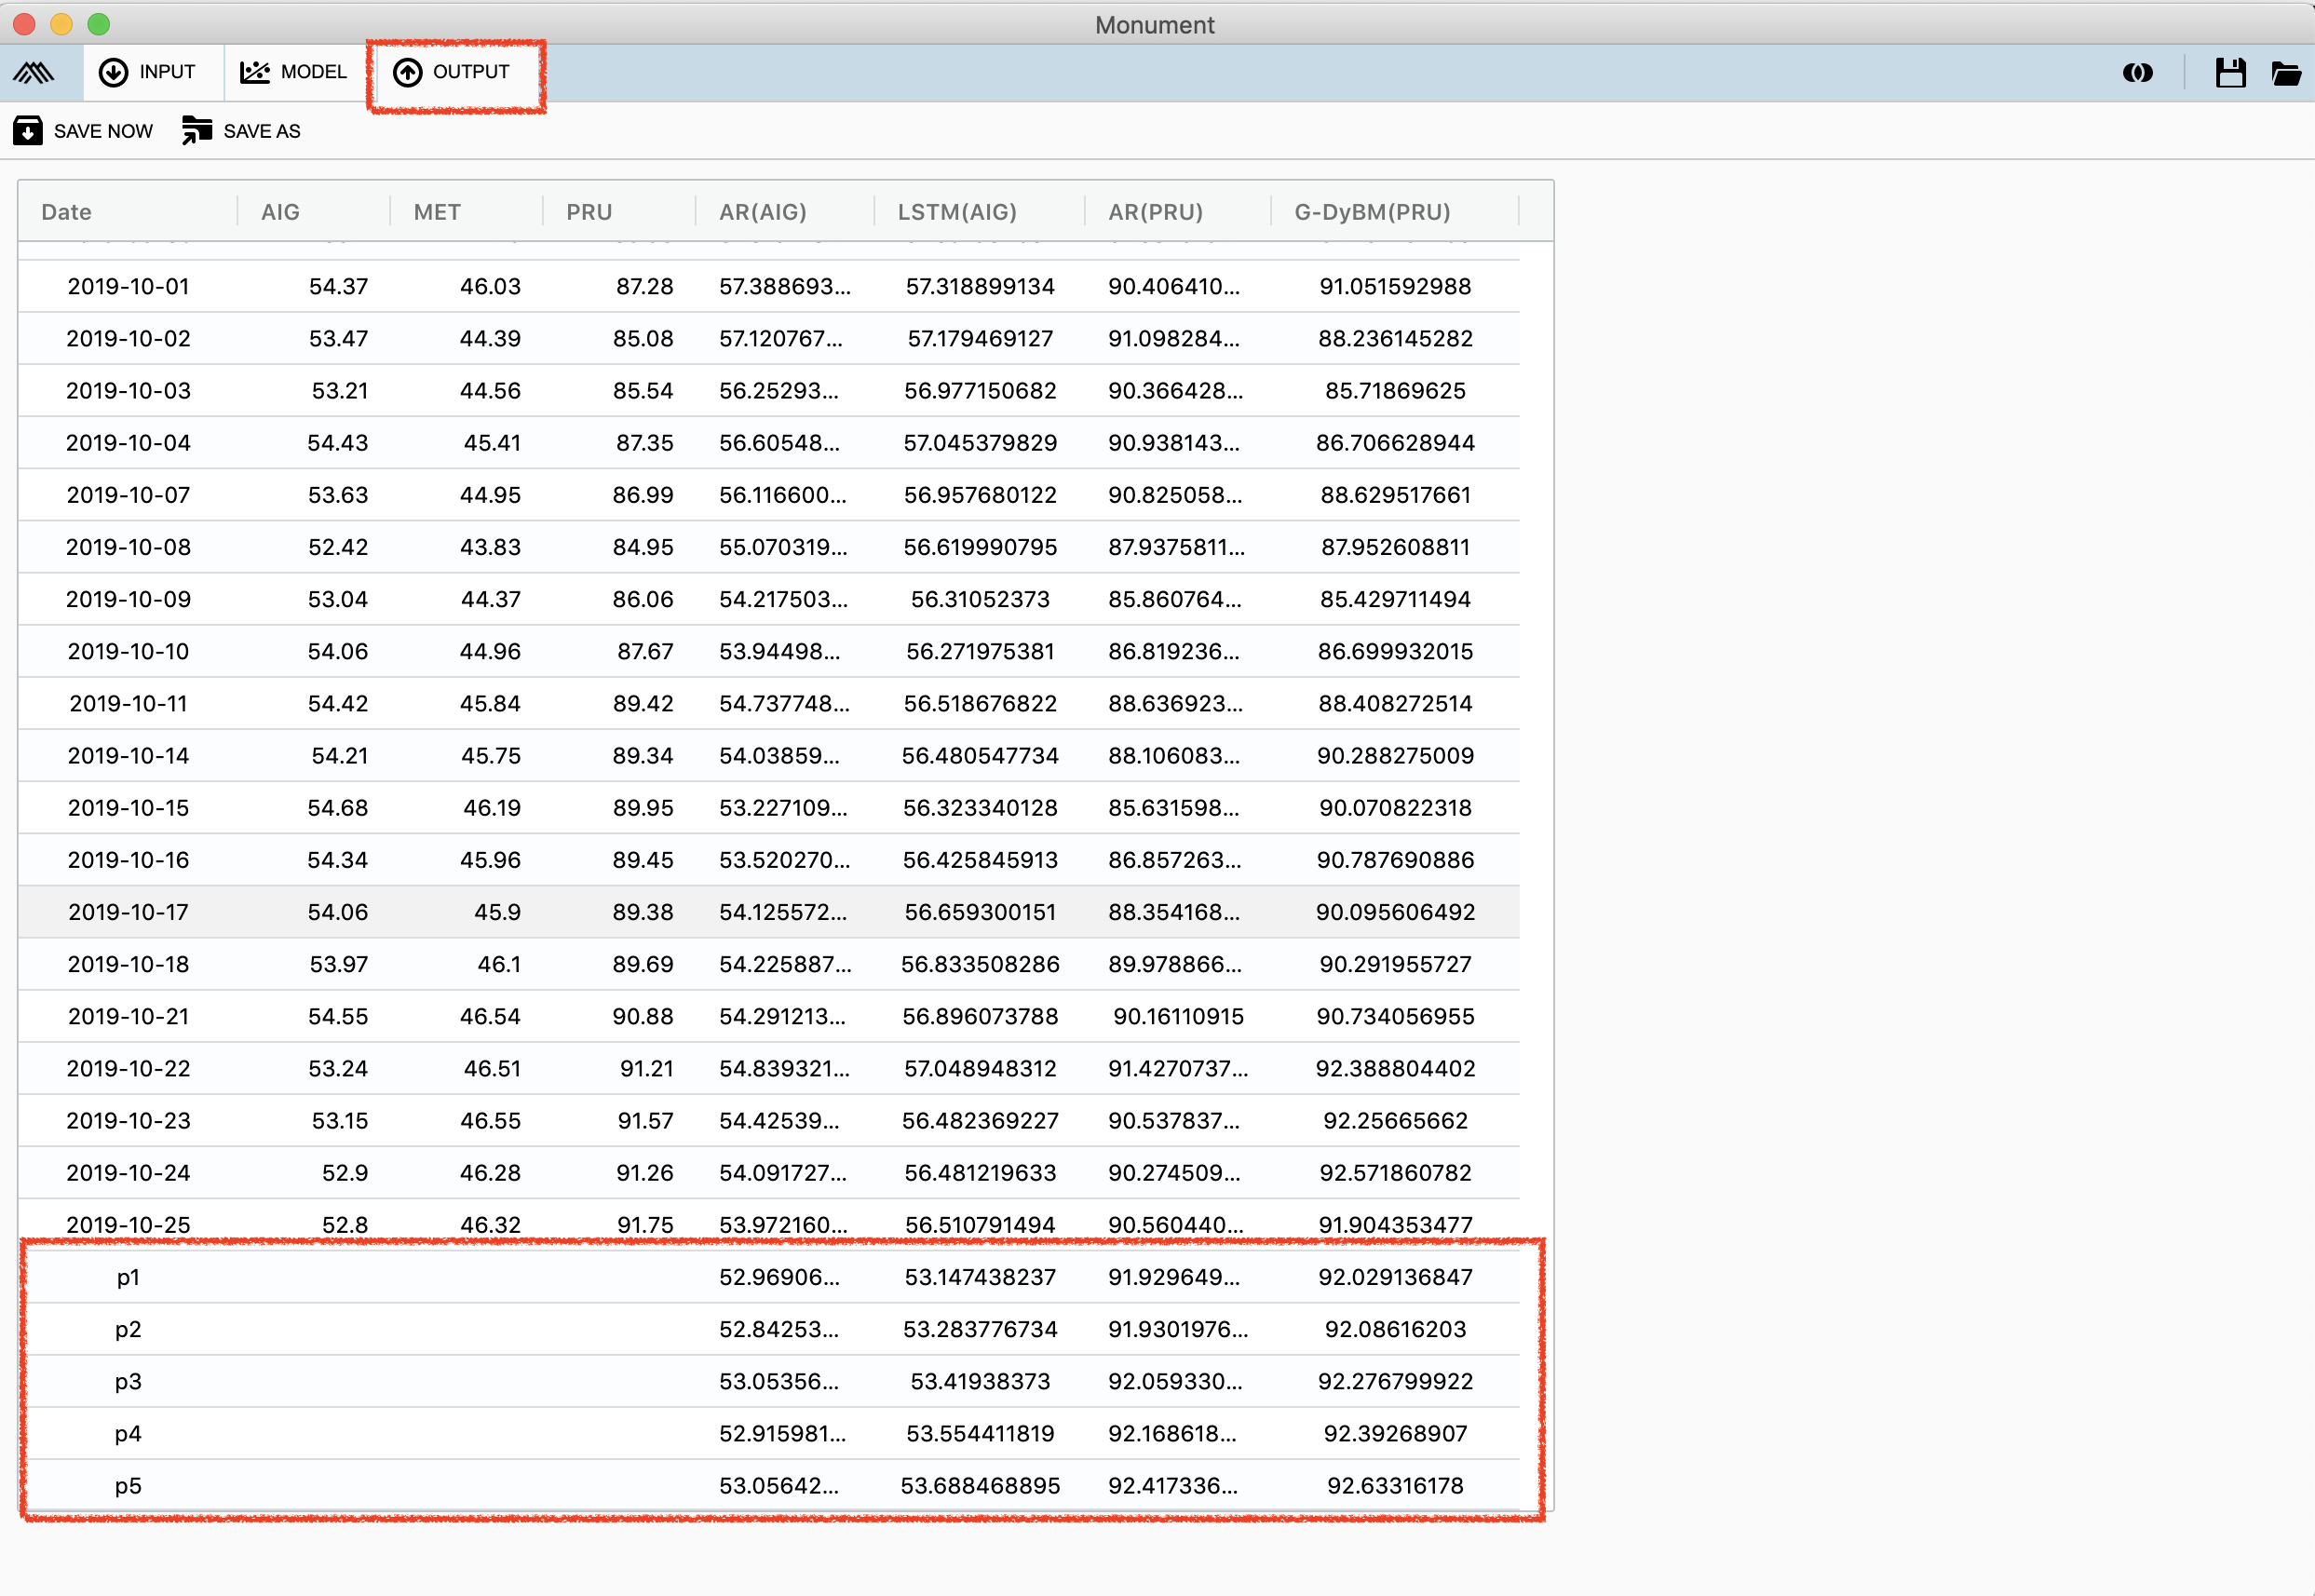The image size is (2315, 1596).
Task: Click the OUTPUT upload arrow icon
Action: (407, 72)
